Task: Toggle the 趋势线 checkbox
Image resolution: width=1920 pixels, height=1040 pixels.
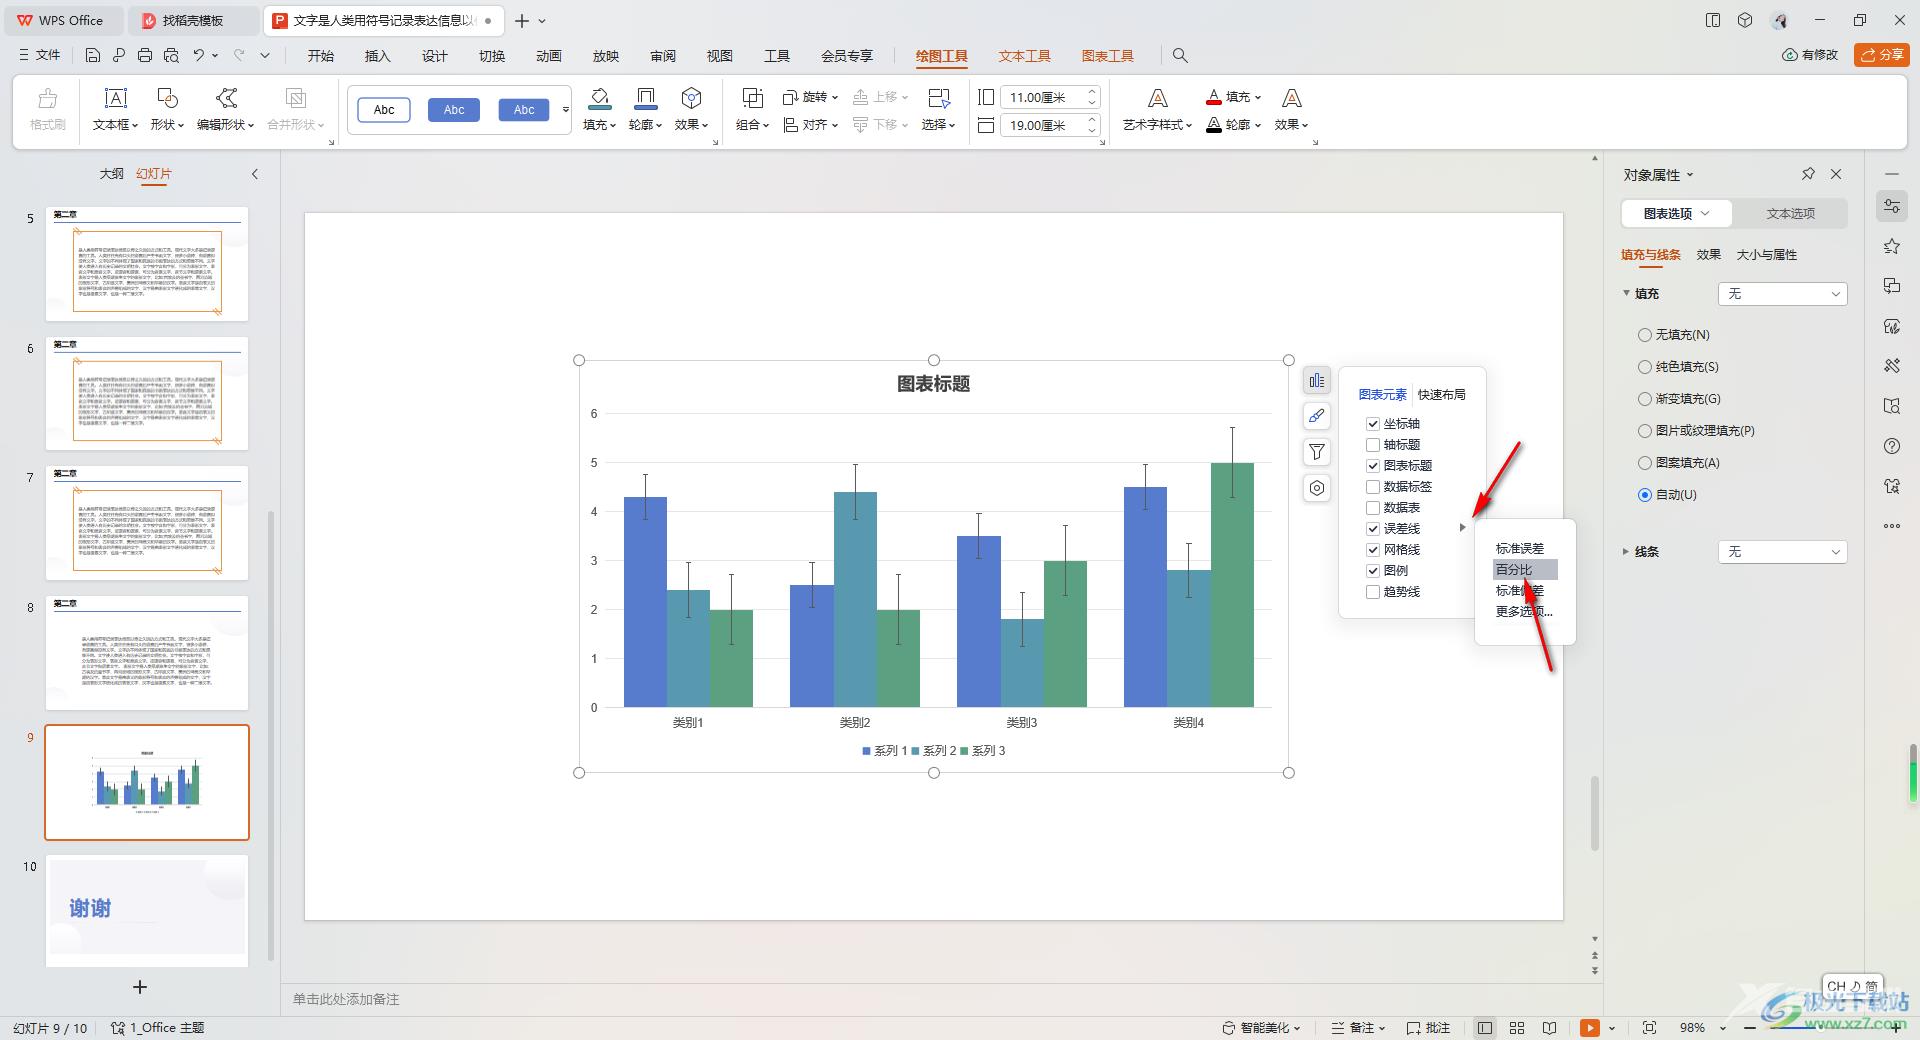Action: pyautogui.click(x=1373, y=592)
